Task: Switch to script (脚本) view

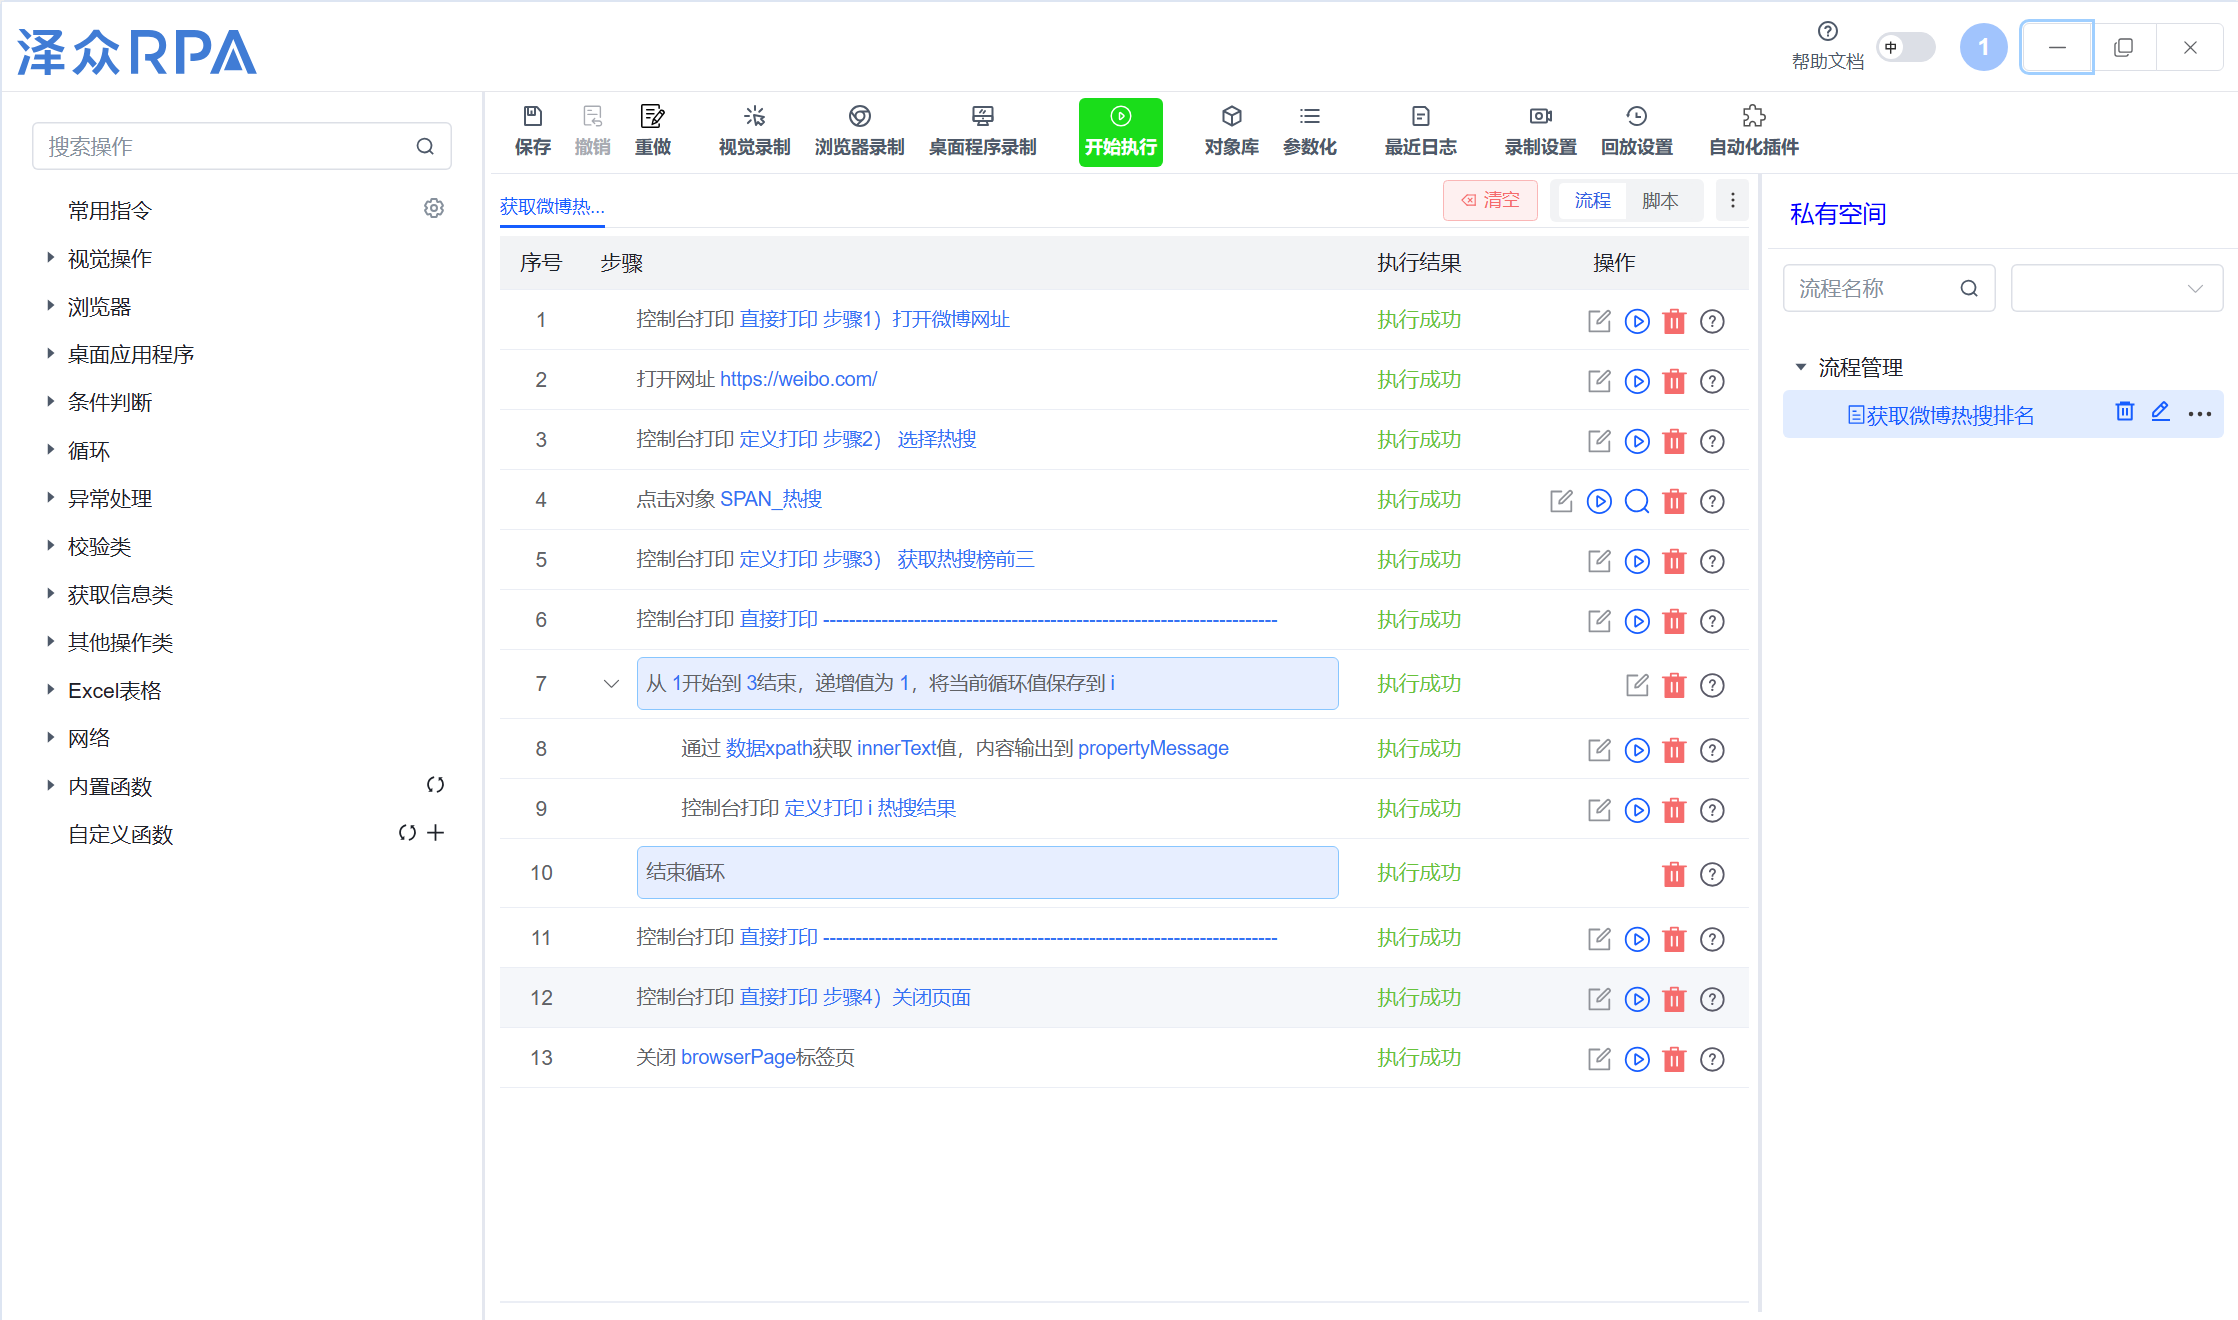Action: click(x=1660, y=201)
